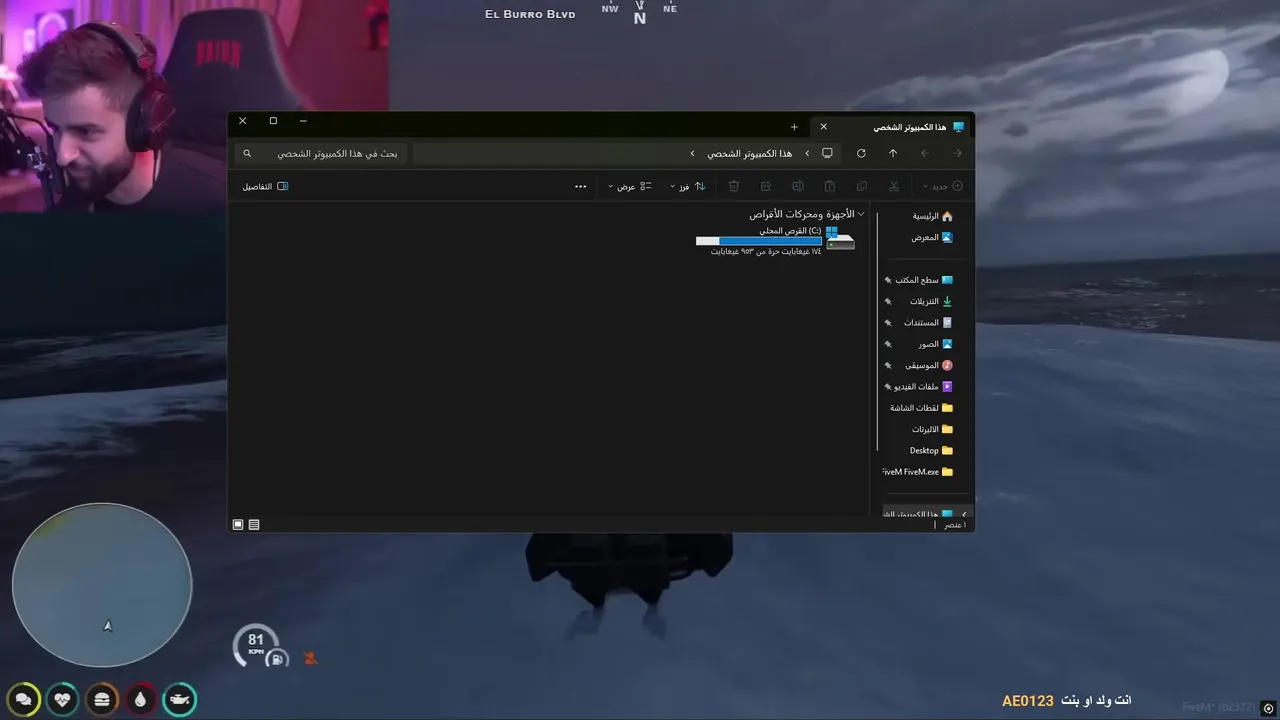Select the Copy icon in Explorer toolbar

click(x=862, y=186)
